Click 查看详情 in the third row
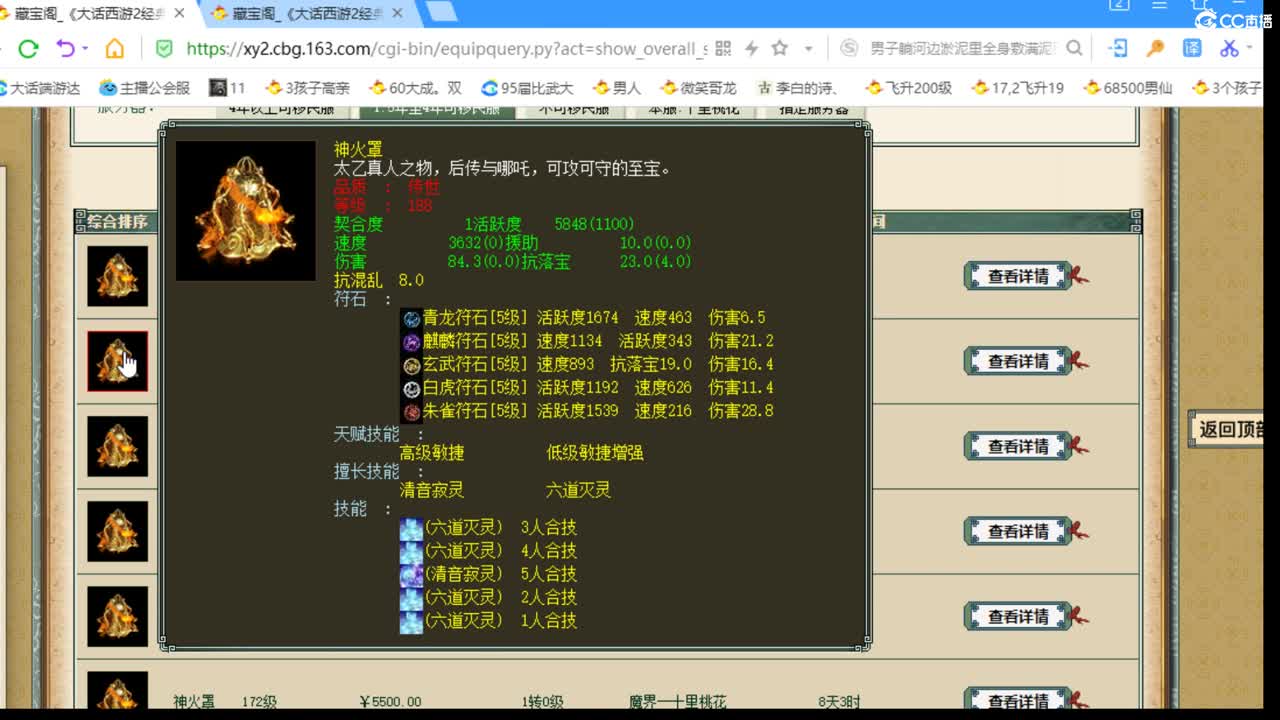1280x720 pixels. (x=1018, y=446)
